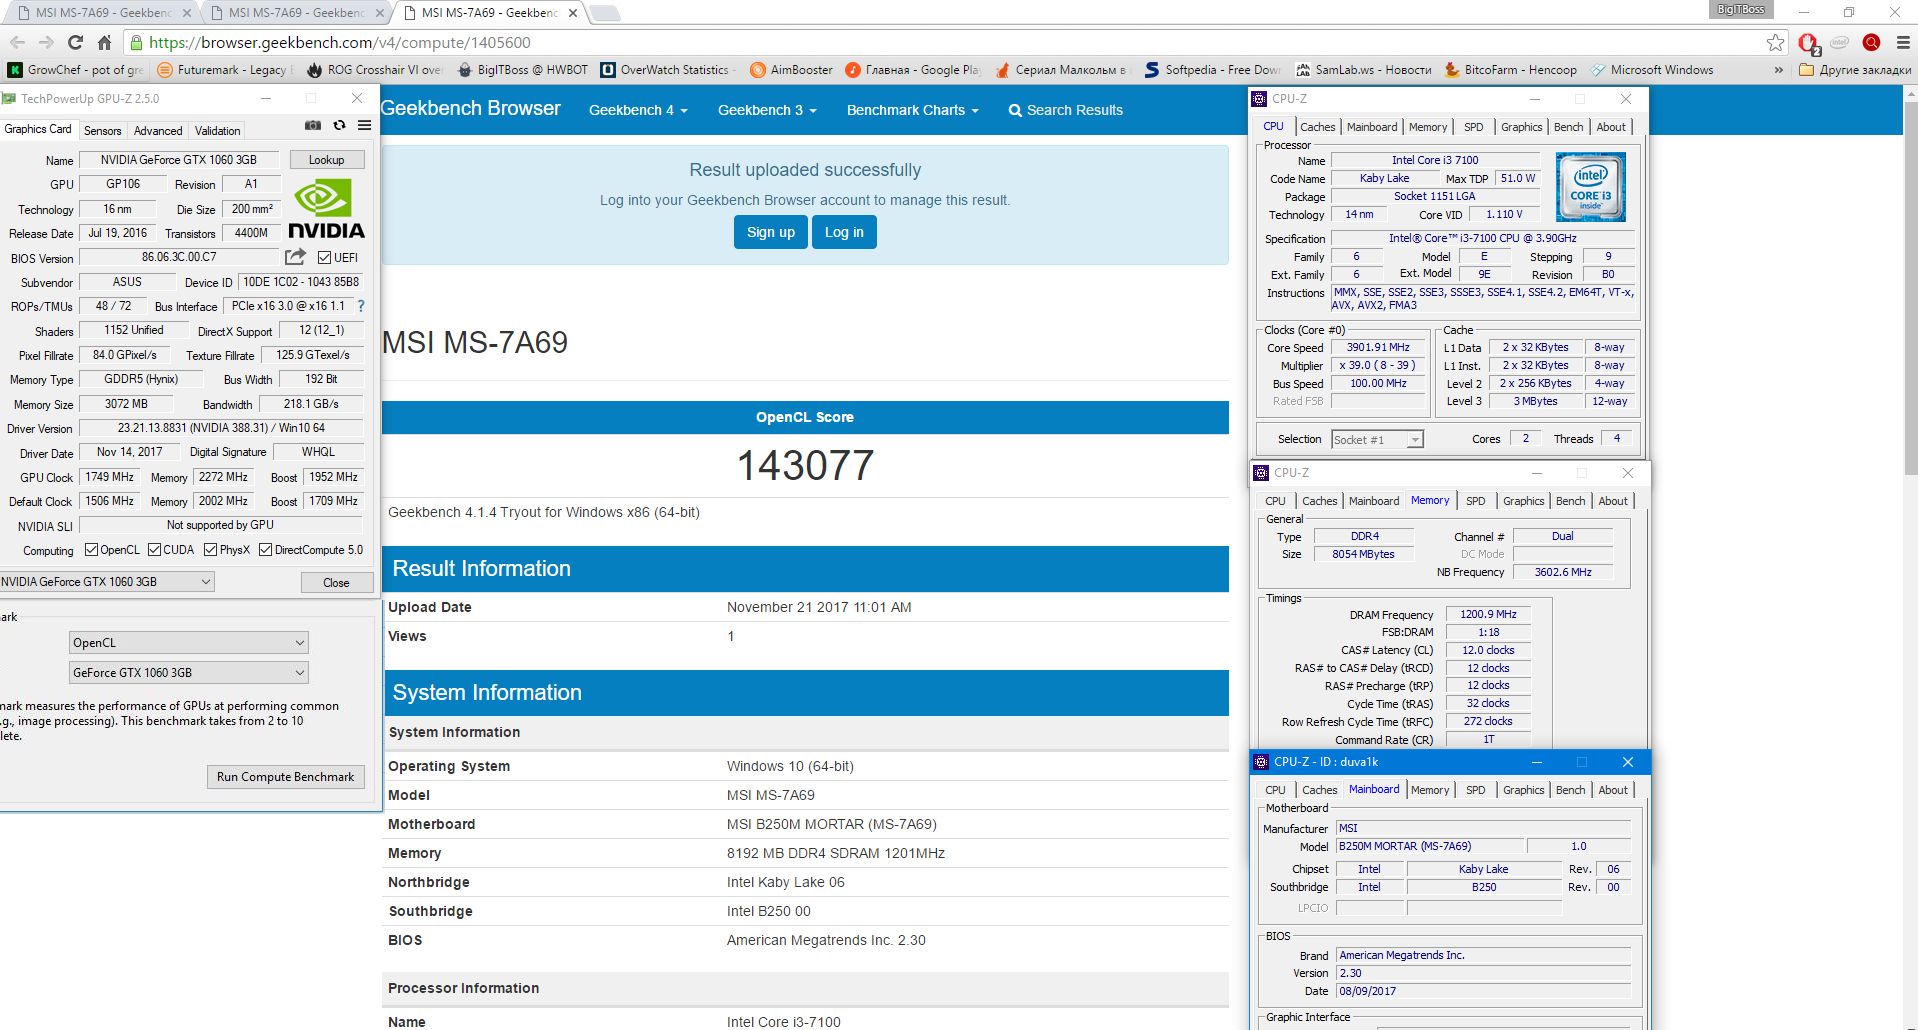Open the 'Другие закладки' bookmarks folder
The height and width of the screenshot is (1030, 1918).
pos(1855,70)
